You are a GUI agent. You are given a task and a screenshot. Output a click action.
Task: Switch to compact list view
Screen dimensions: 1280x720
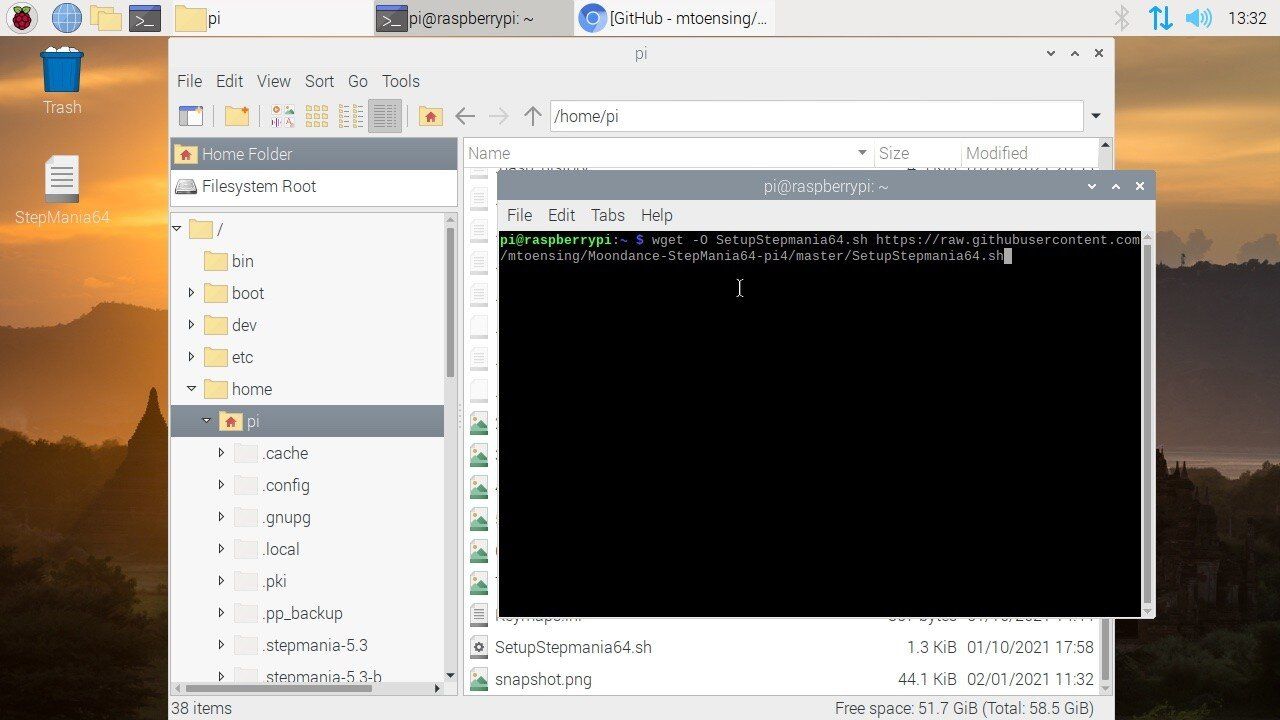[x=351, y=116]
